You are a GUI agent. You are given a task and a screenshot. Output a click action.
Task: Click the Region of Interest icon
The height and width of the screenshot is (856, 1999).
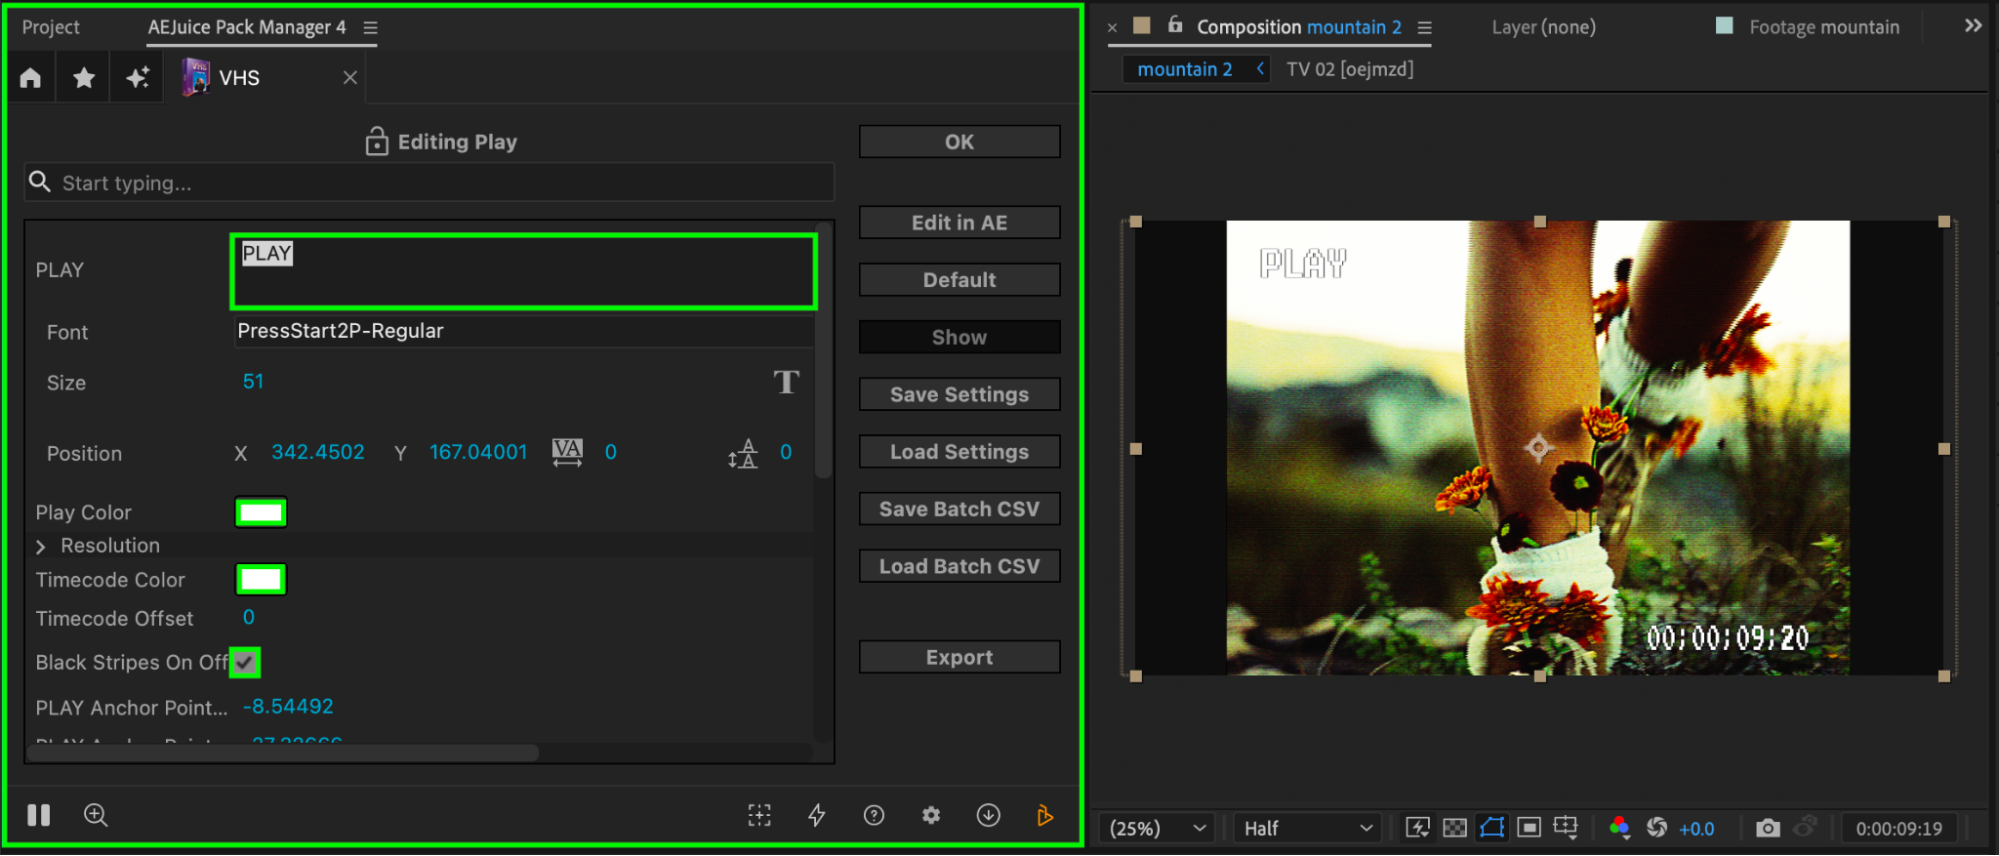click(x=1529, y=828)
